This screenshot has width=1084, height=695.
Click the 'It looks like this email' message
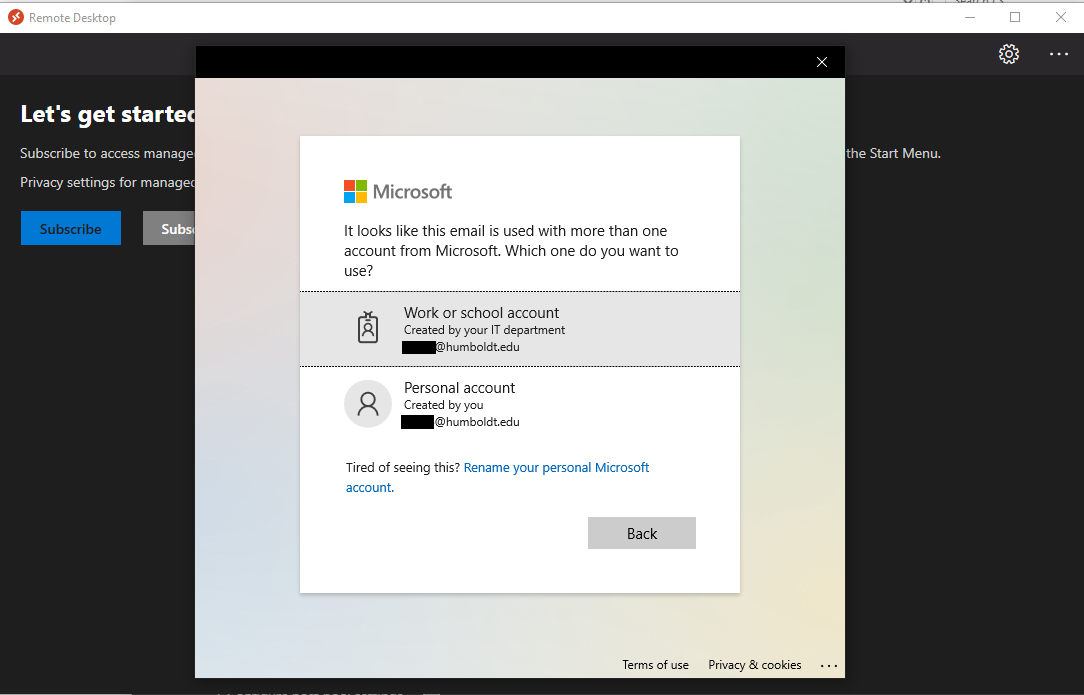click(512, 250)
